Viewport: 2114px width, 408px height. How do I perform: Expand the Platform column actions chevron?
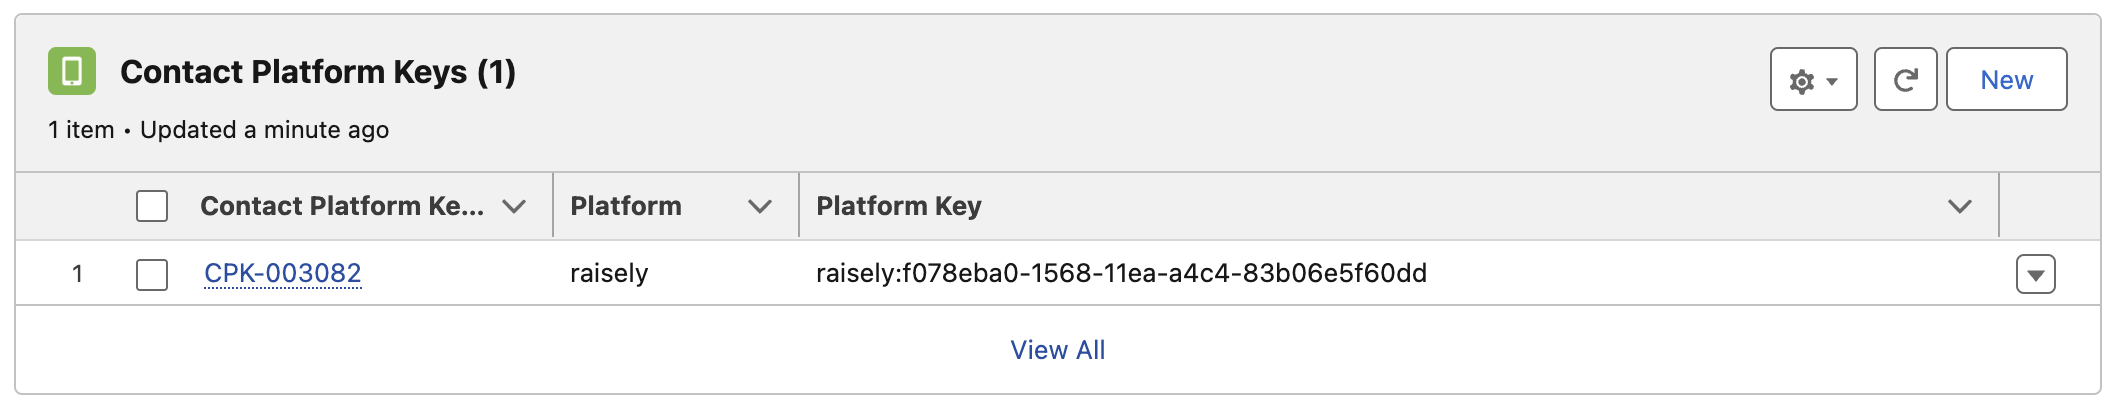click(x=760, y=207)
